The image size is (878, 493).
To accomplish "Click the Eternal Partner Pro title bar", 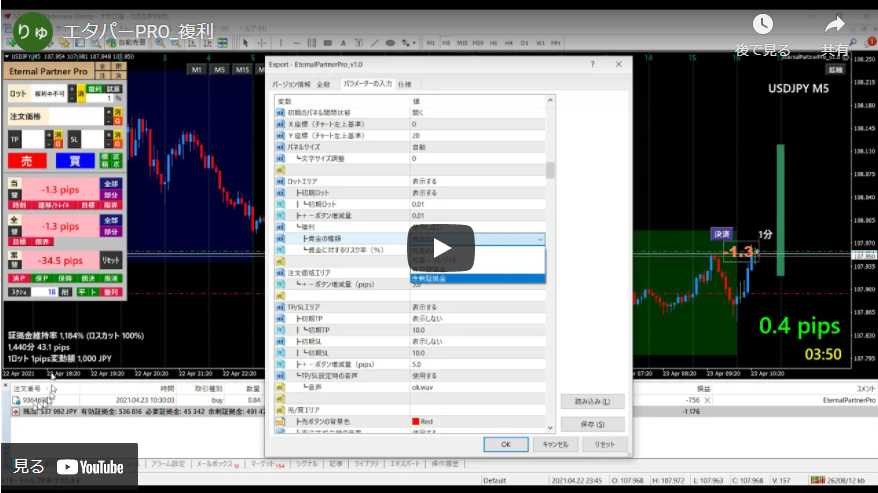I will click(49, 72).
